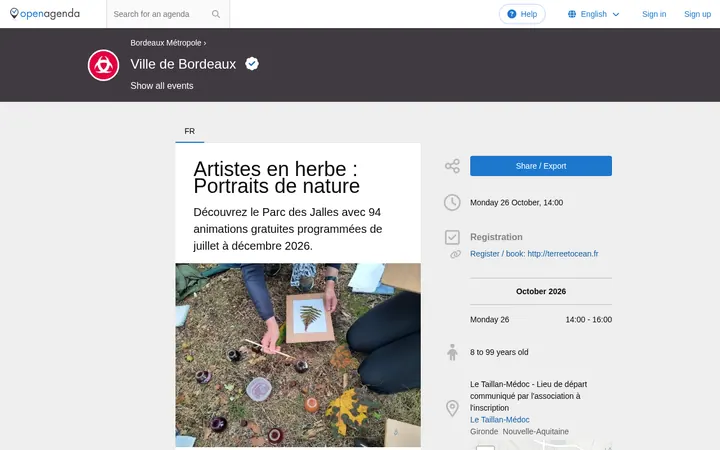Open the event photo of leaf painting
This screenshot has width=720, height=450.
[298, 355]
